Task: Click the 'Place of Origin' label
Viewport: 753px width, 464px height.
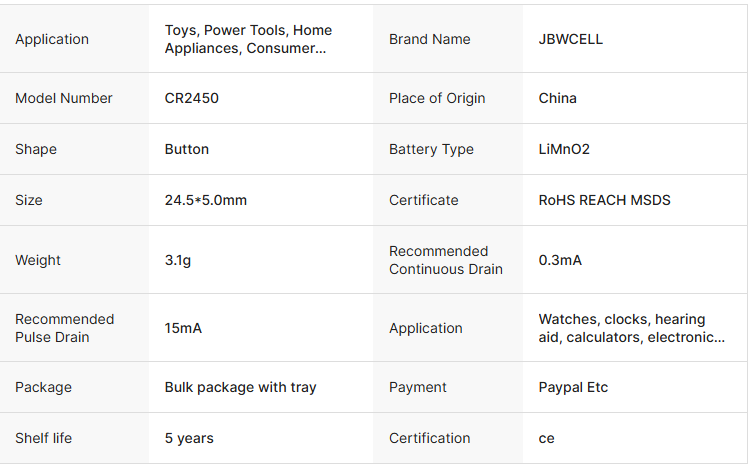Action: tap(437, 98)
